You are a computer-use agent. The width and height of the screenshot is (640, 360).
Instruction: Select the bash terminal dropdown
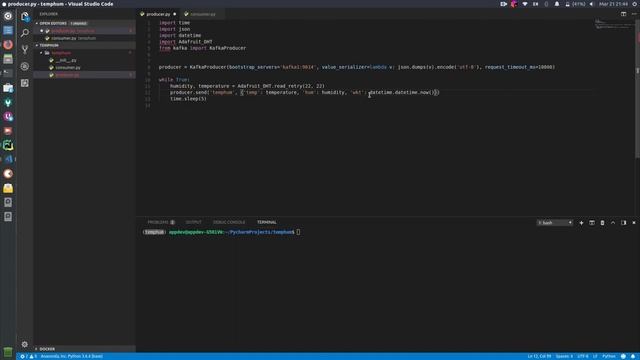(x=555, y=223)
